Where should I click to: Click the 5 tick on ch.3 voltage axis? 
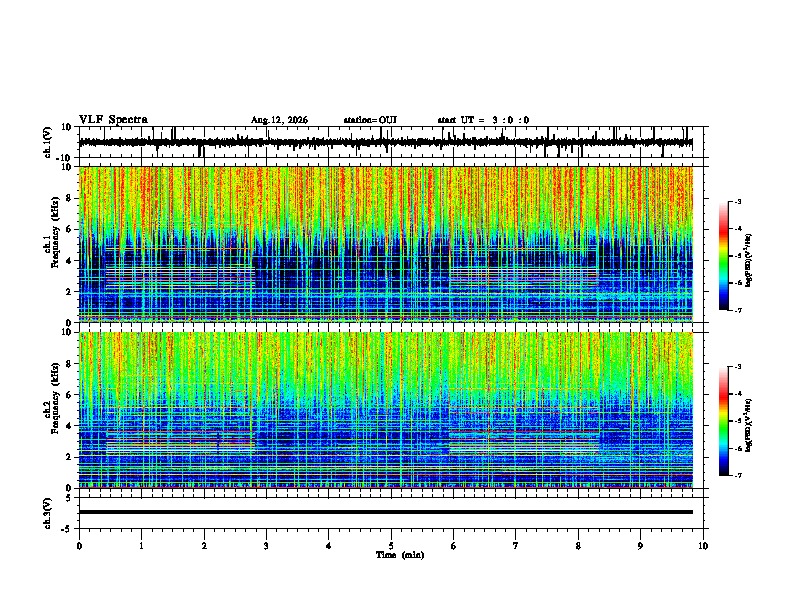70,497
